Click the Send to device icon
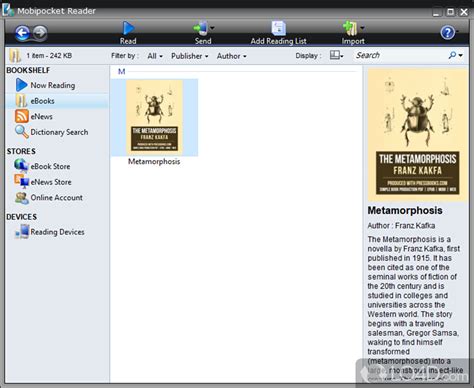The width and height of the screenshot is (474, 388). (x=201, y=28)
